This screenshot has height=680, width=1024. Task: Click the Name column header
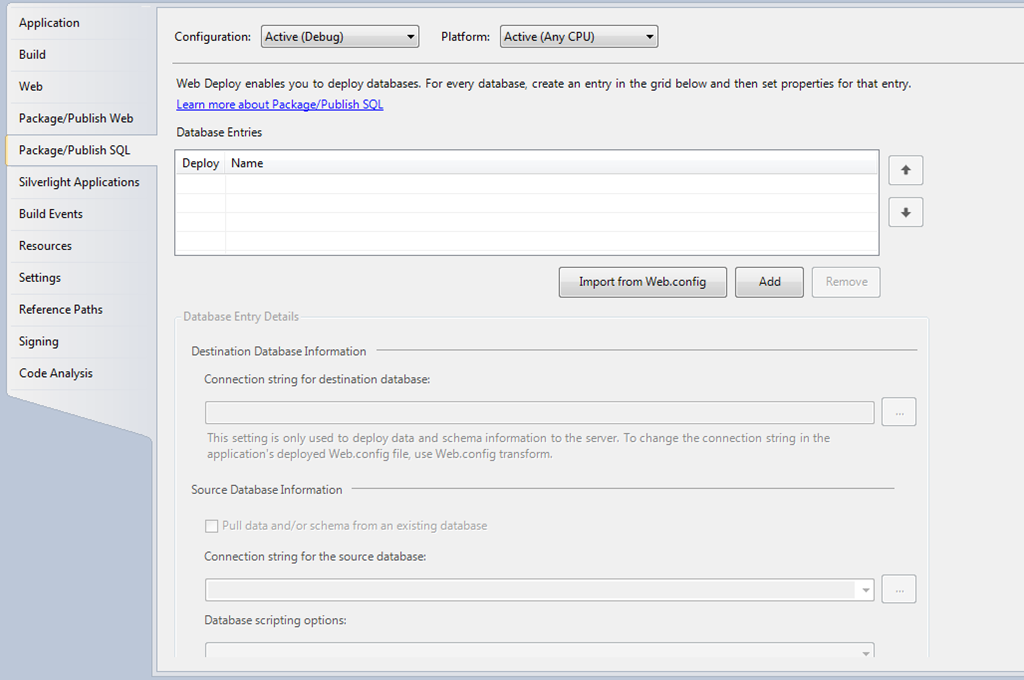(552, 163)
